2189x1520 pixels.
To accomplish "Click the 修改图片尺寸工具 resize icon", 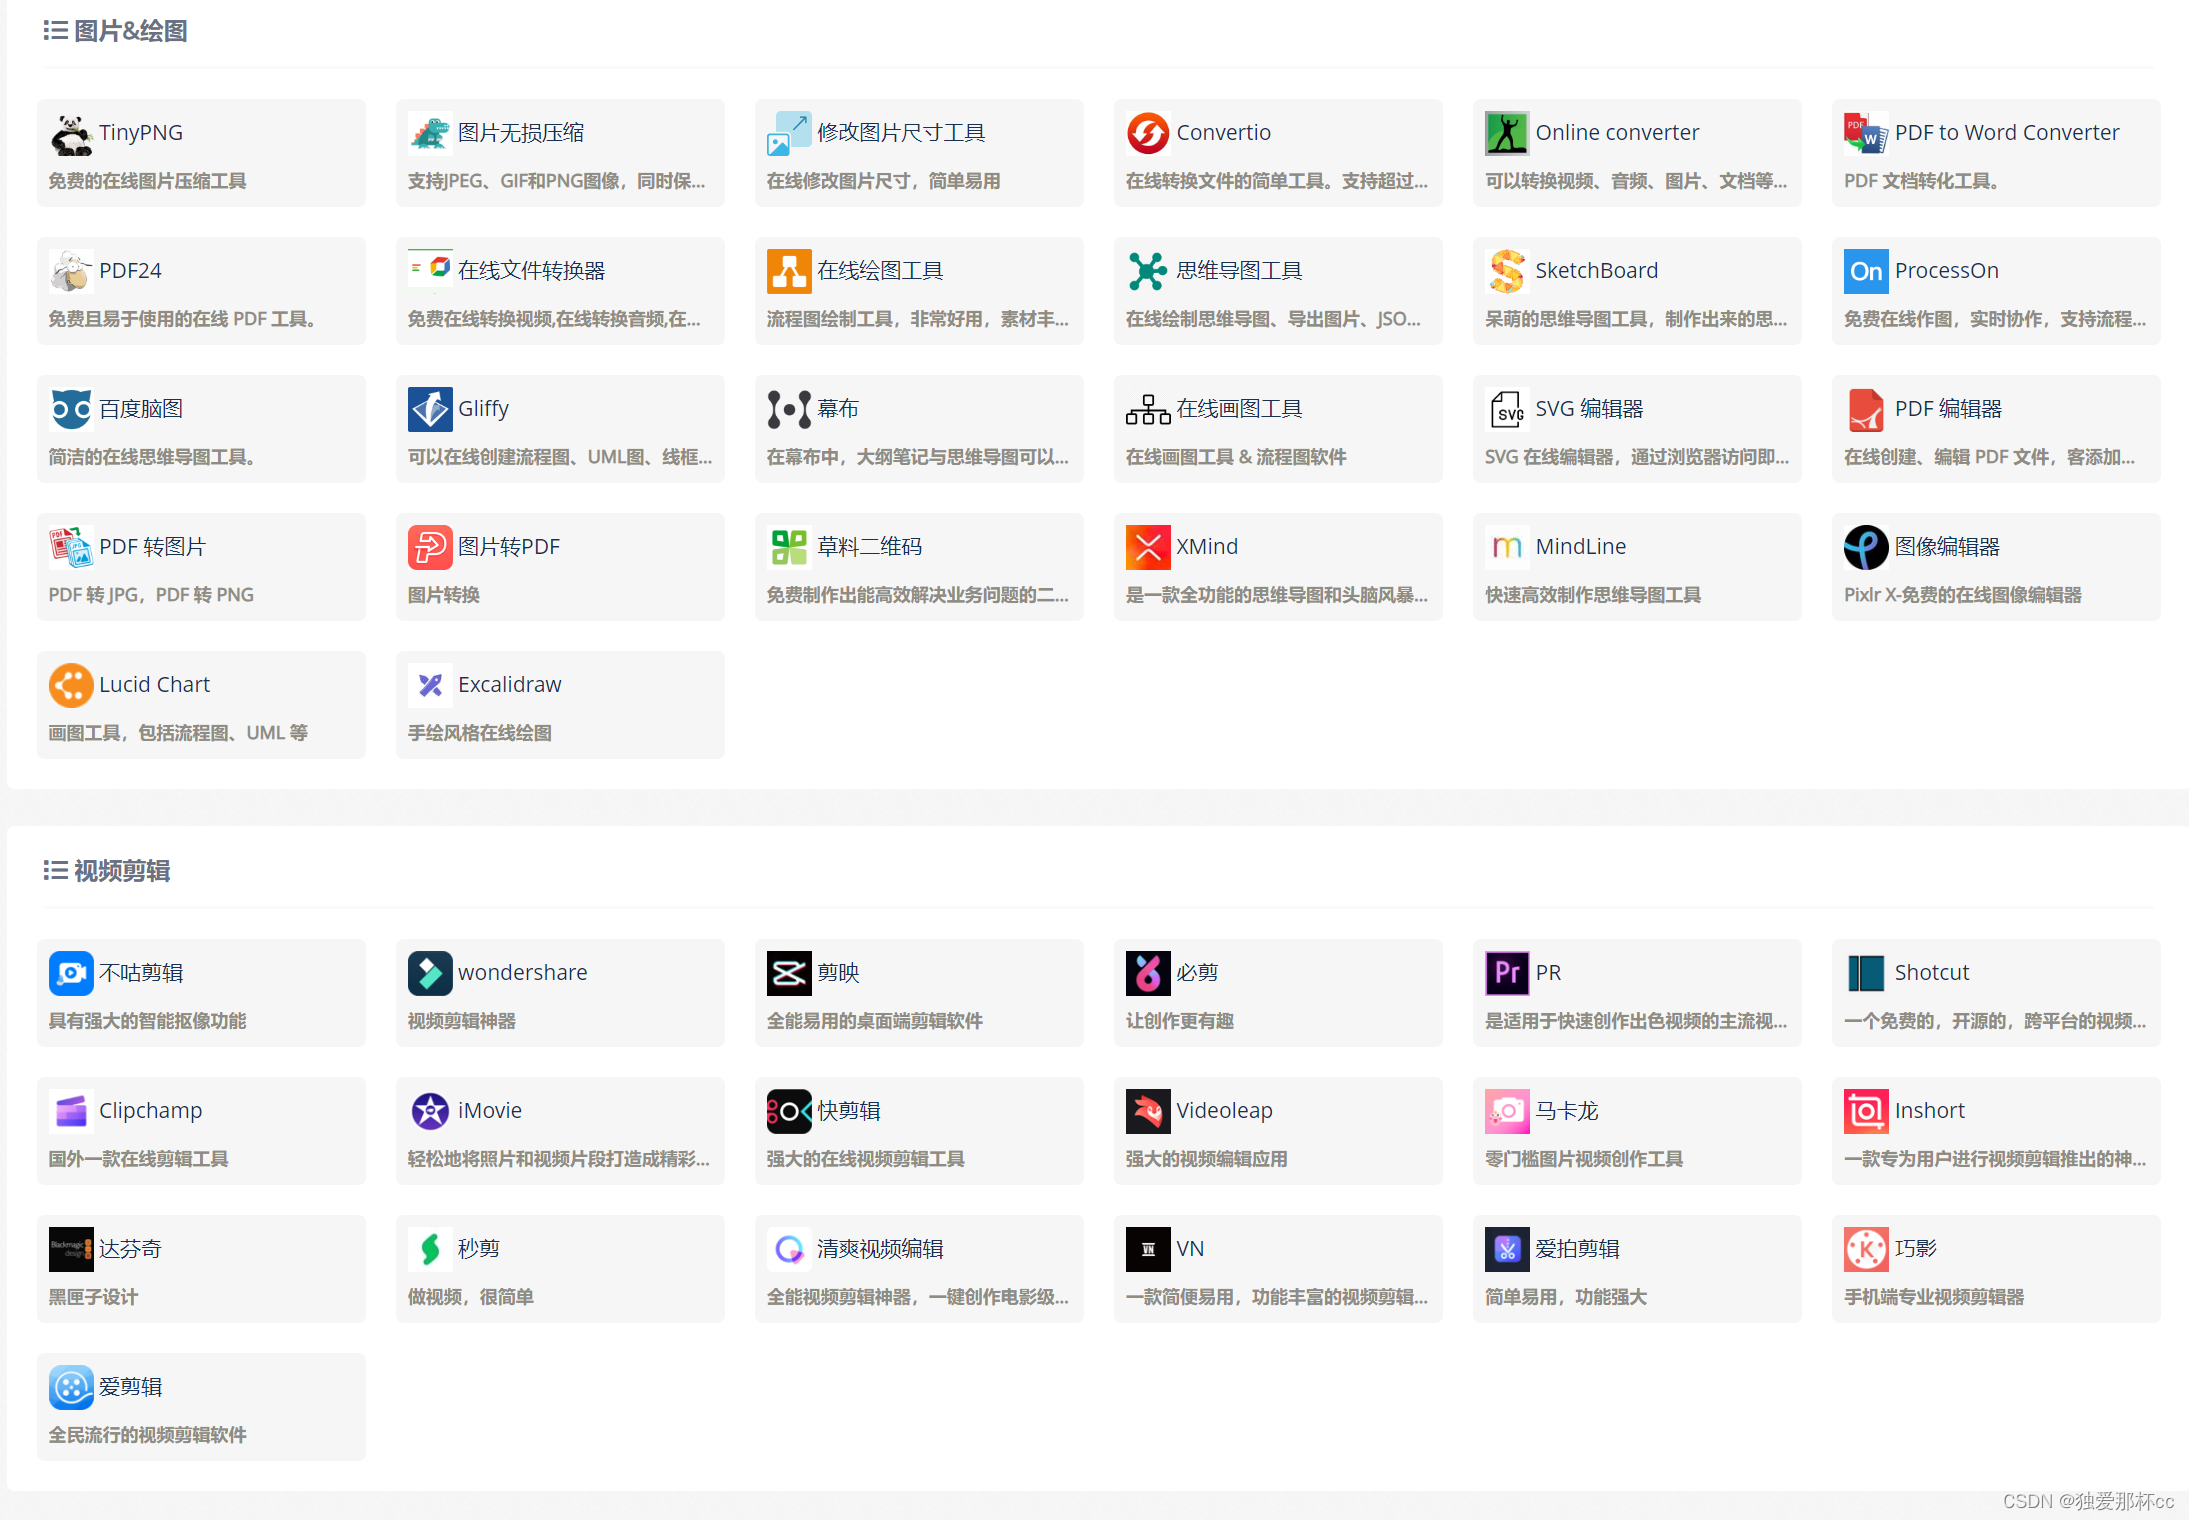I will [x=789, y=133].
